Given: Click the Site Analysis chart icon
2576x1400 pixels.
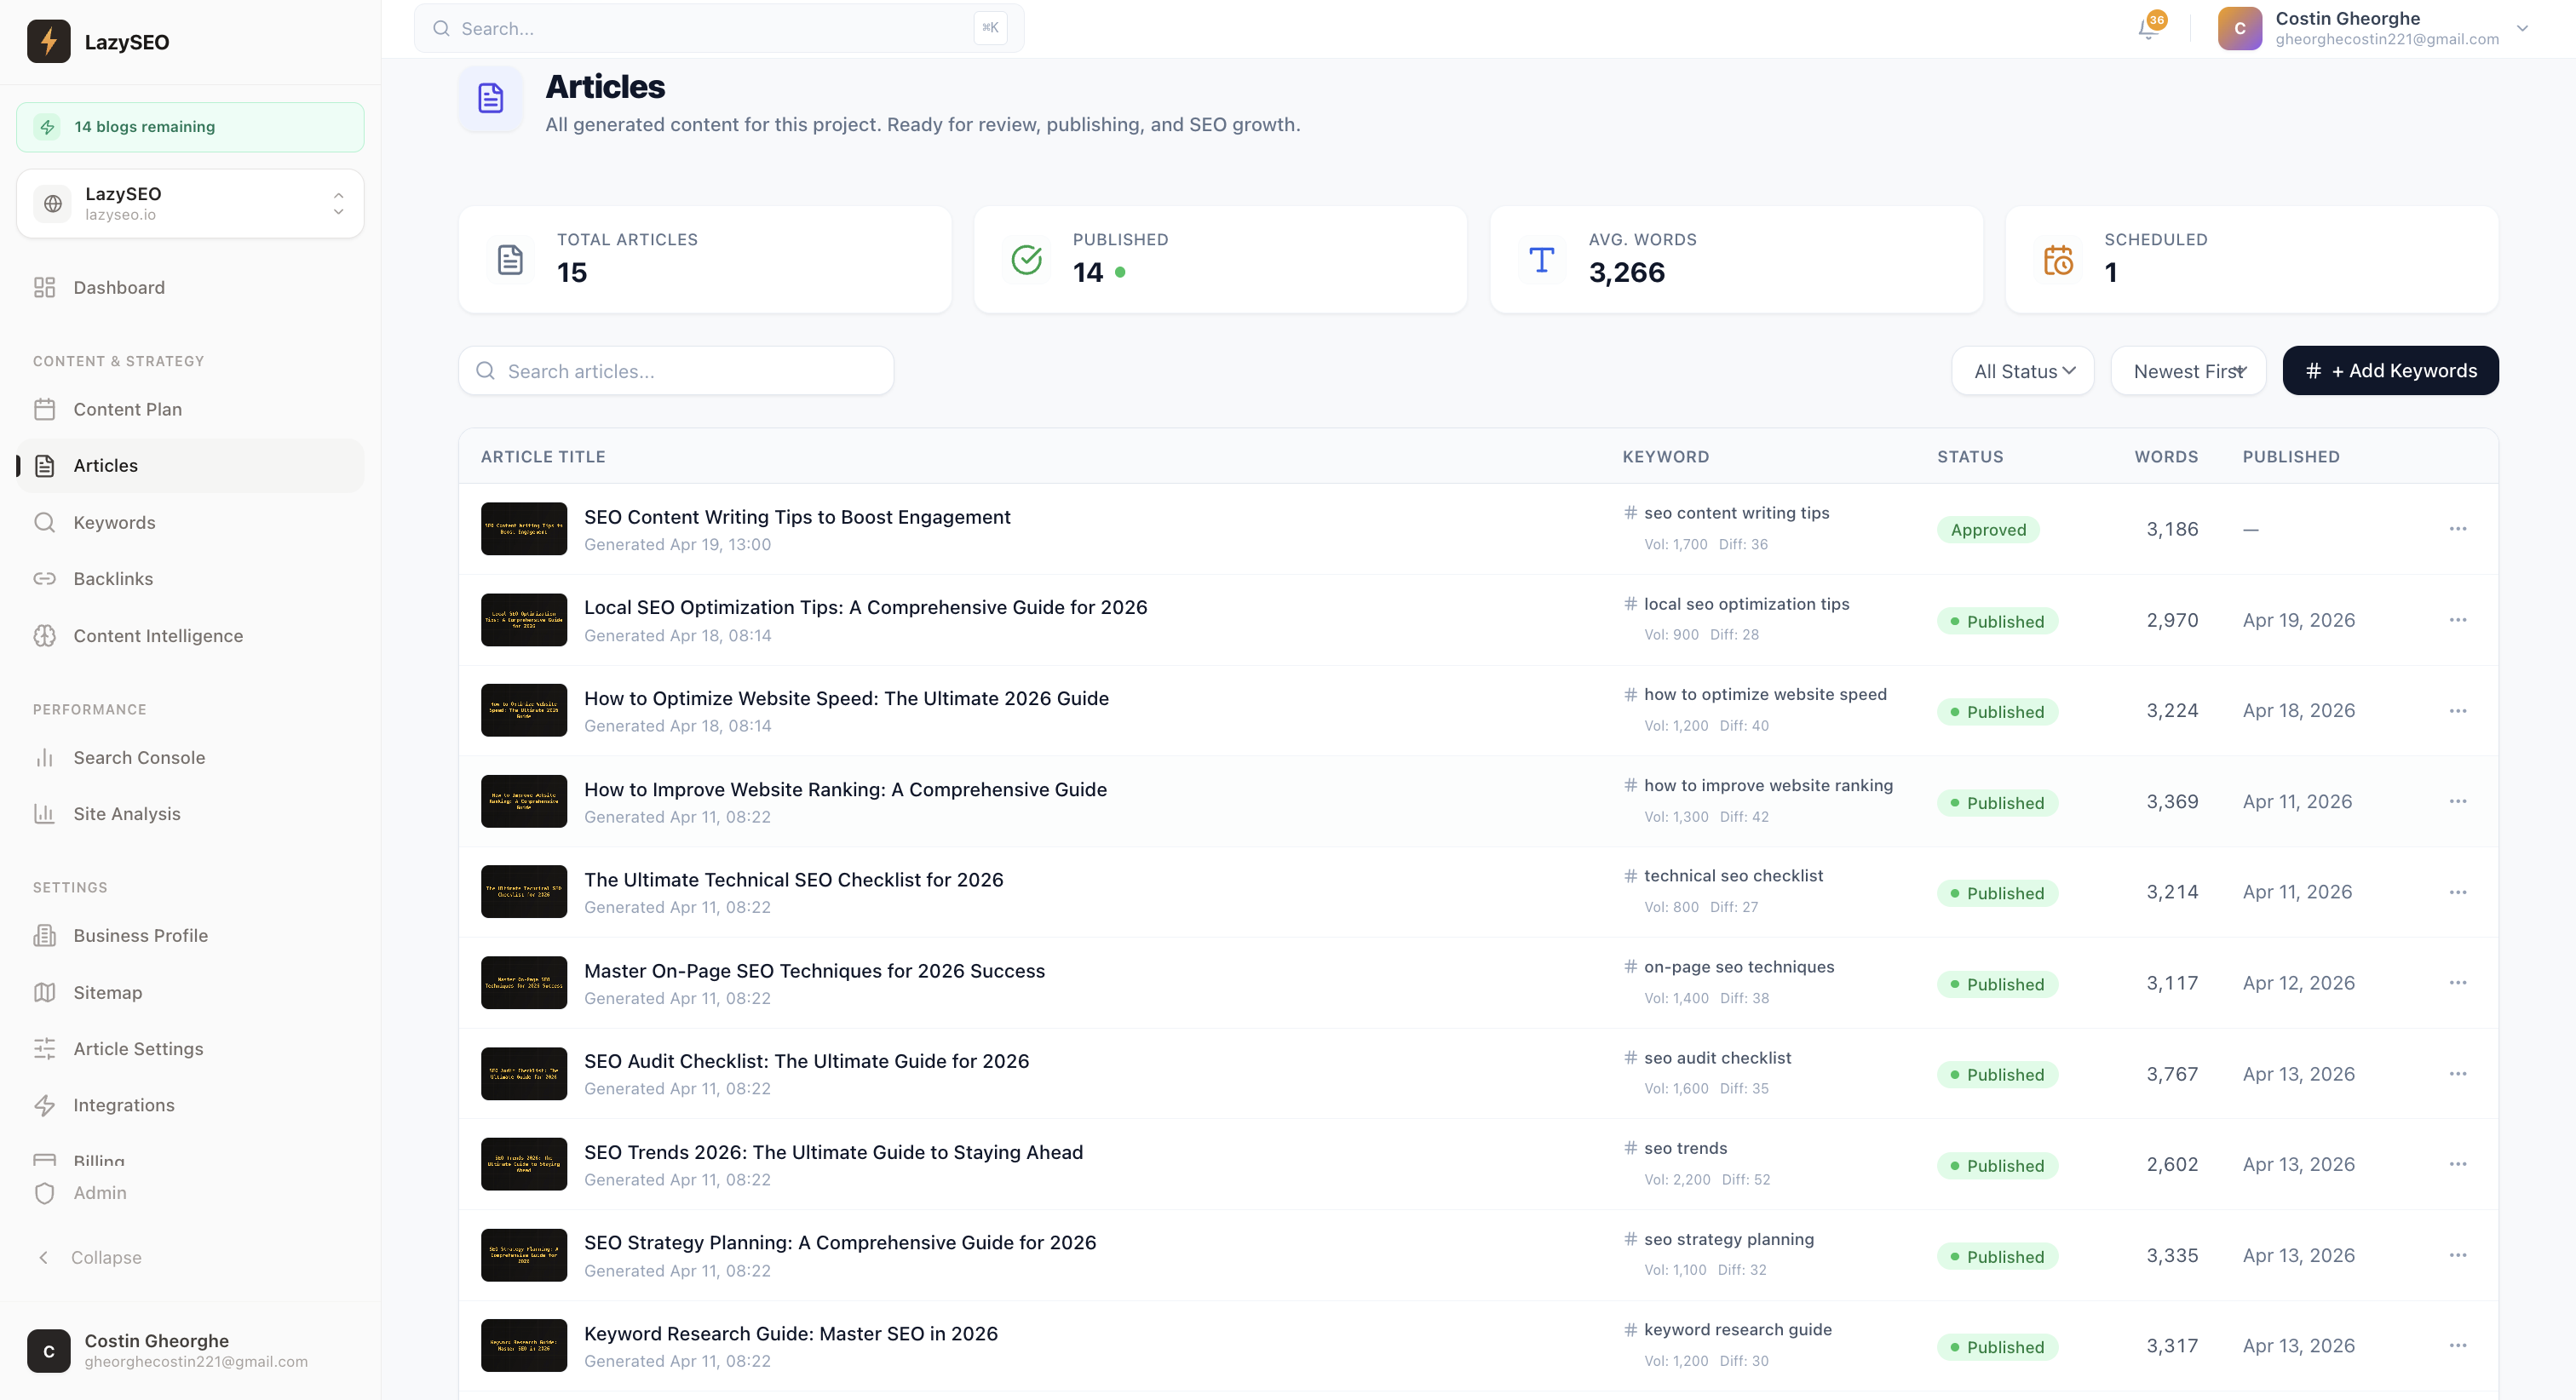Looking at the screenshot, I should pyautogui.click(x=45, y=813).
